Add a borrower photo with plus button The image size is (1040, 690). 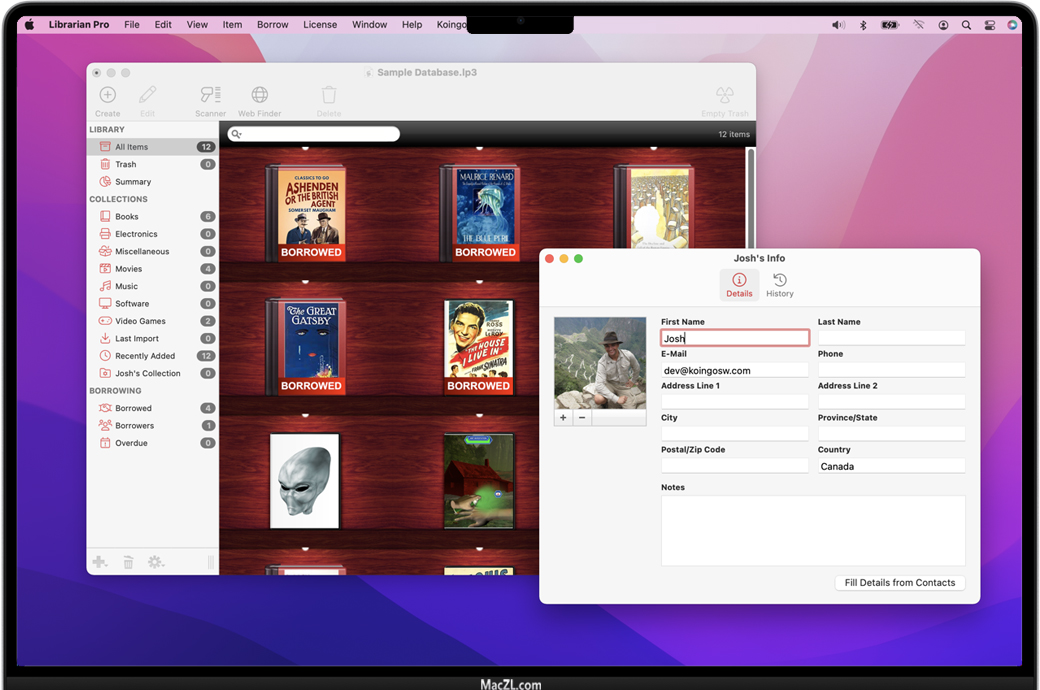[x=563, y=418]
